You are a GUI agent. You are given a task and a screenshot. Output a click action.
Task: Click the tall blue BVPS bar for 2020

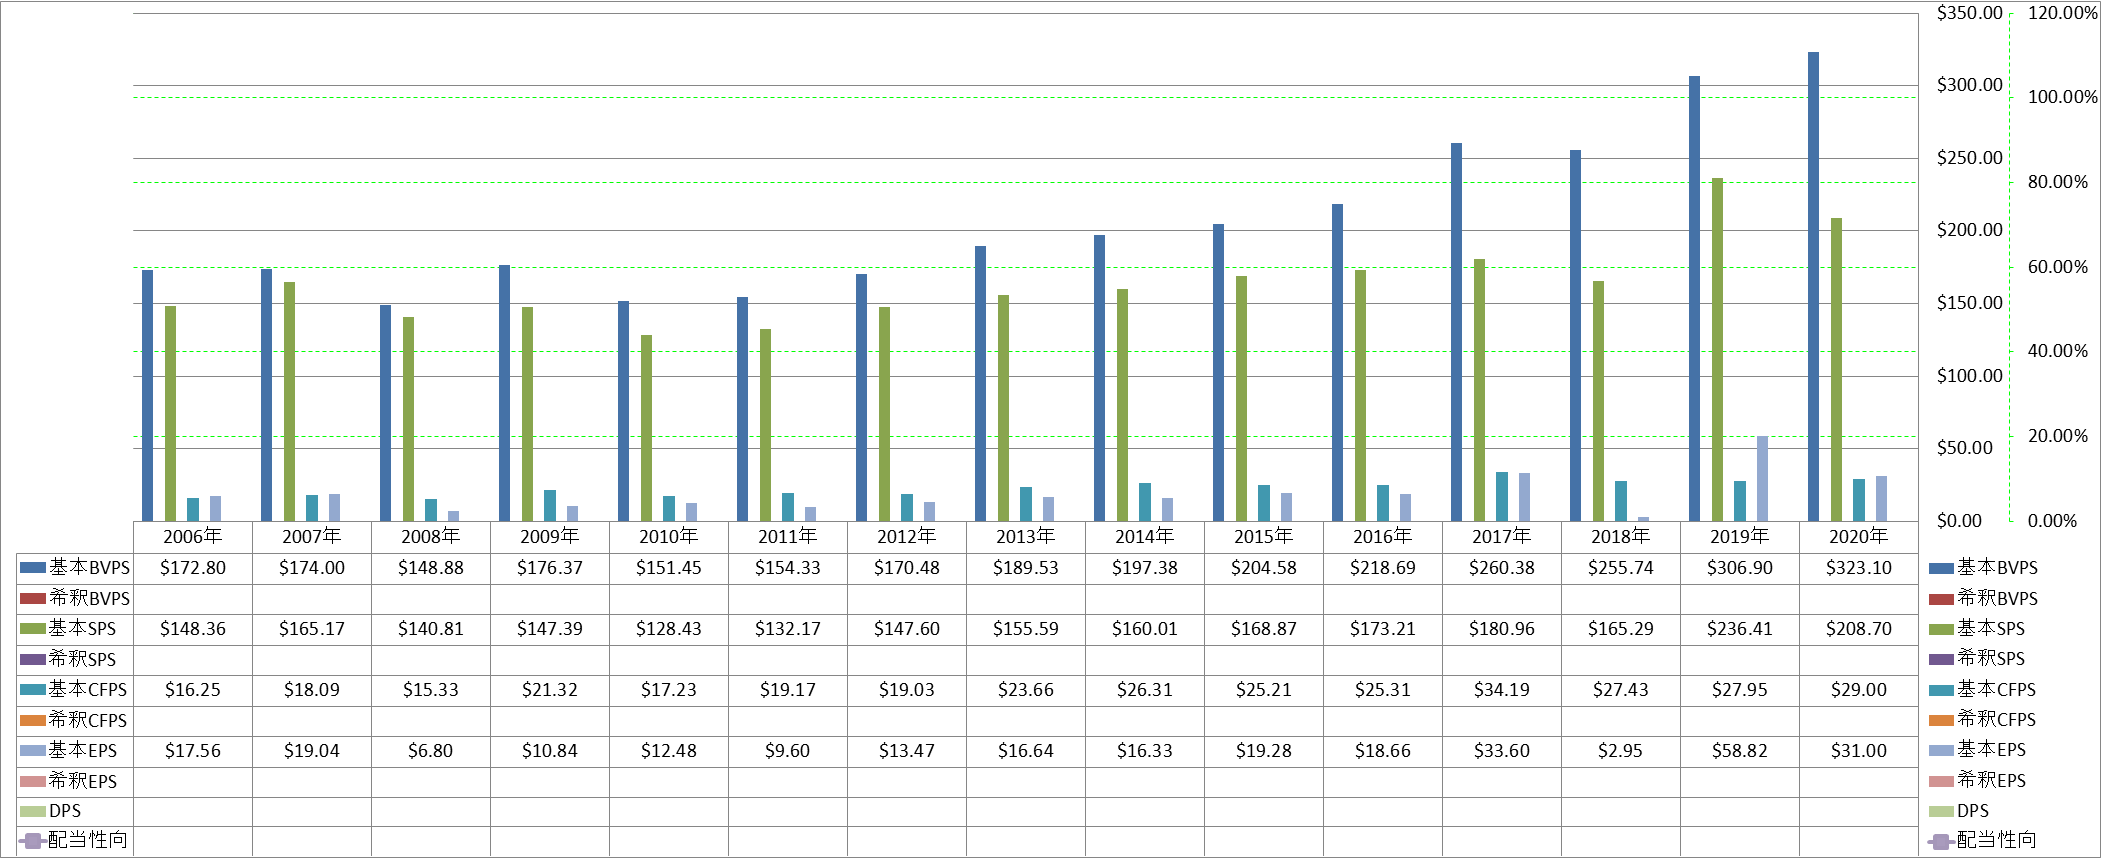[x=1813, y=286]
